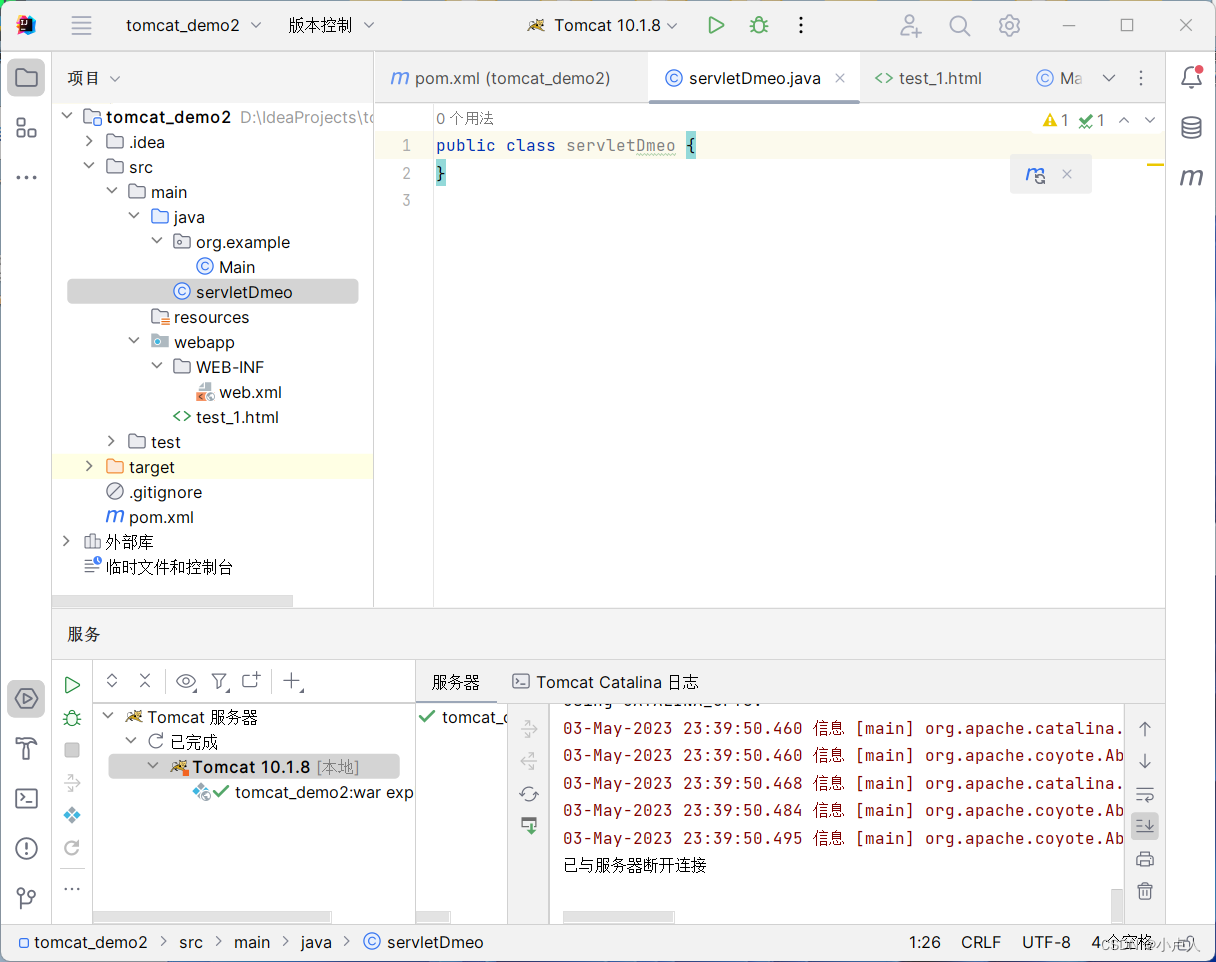Start debugging with the bug icon

(758, 25)
